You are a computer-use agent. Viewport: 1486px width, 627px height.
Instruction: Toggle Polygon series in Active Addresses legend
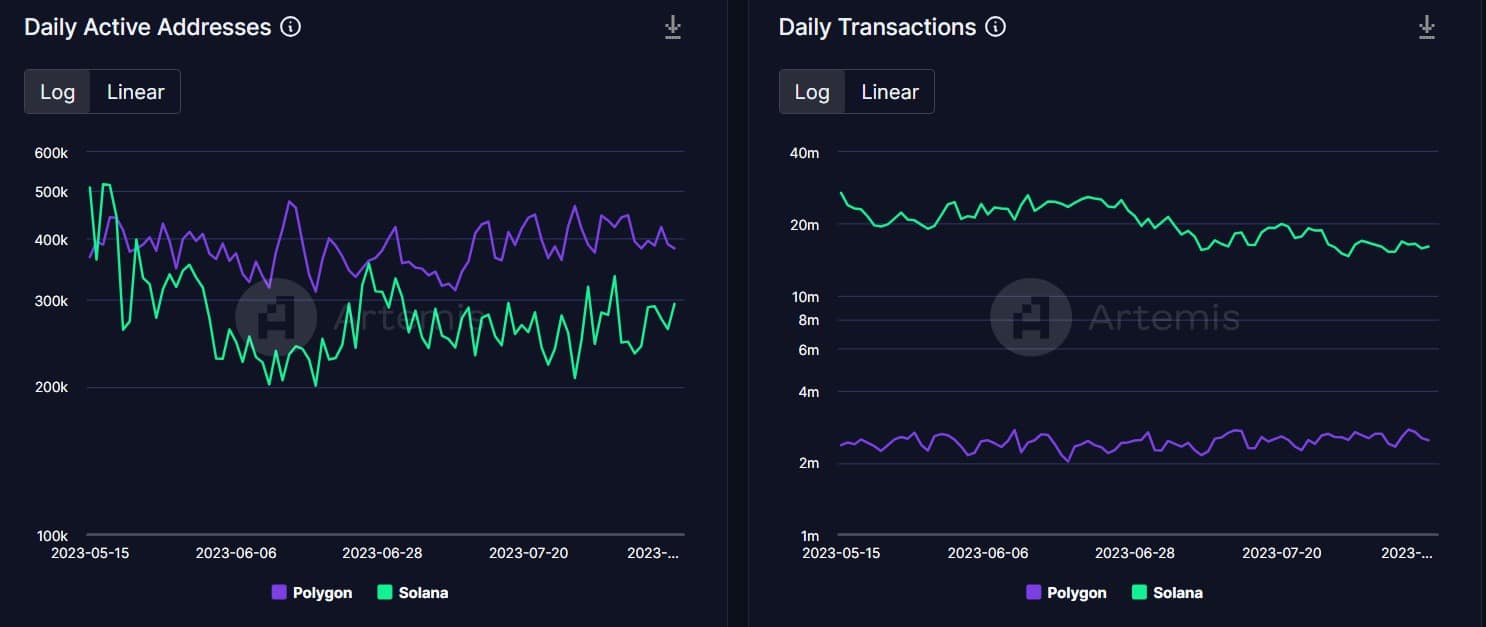click(312, 592)
